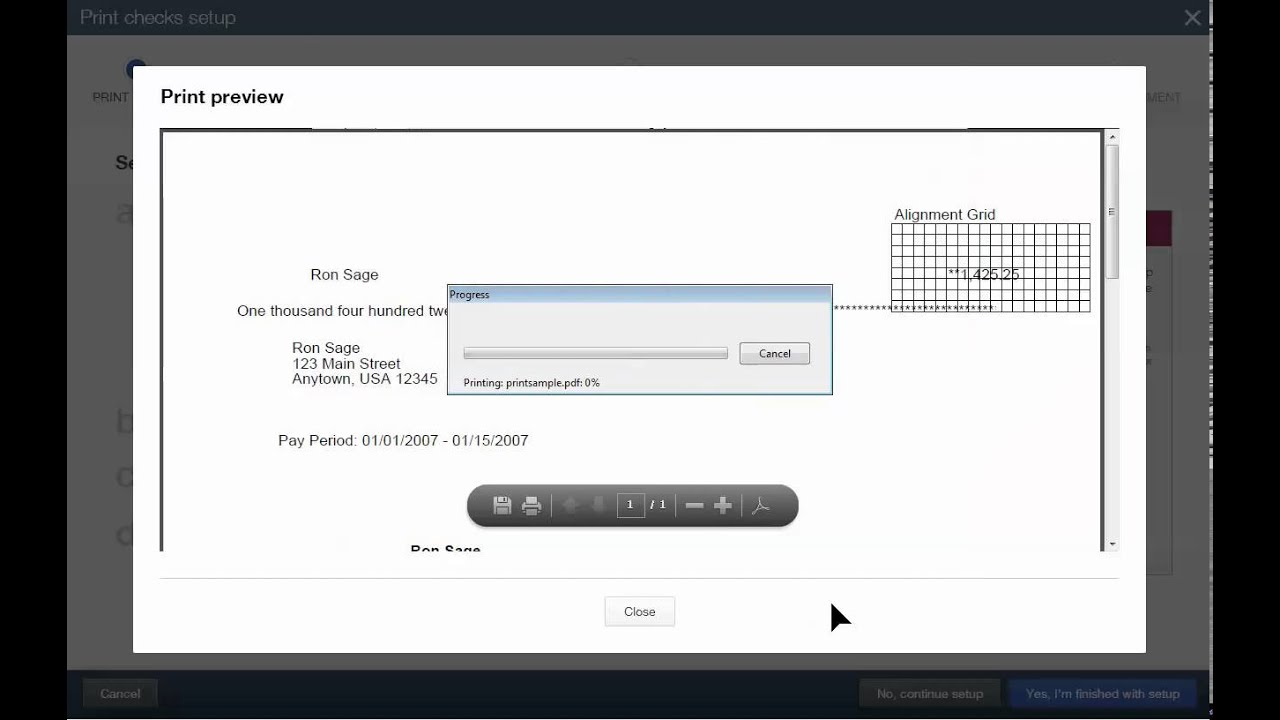Click 'Anytown, USA 12345' text
The image size is (1280, 720).
click(x=365, y=379)
